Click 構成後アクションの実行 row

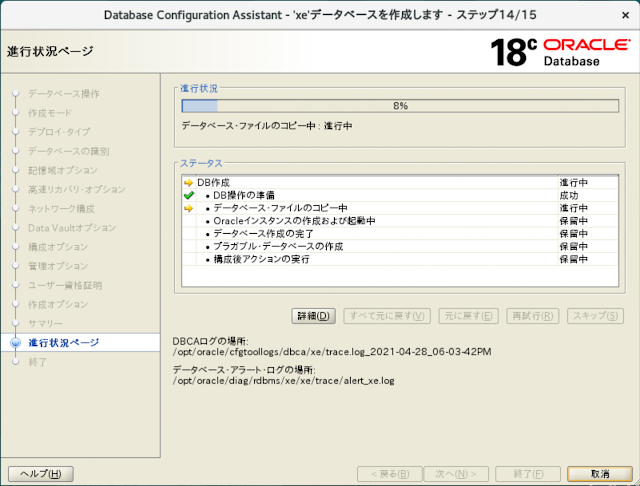tap(400, 259)
